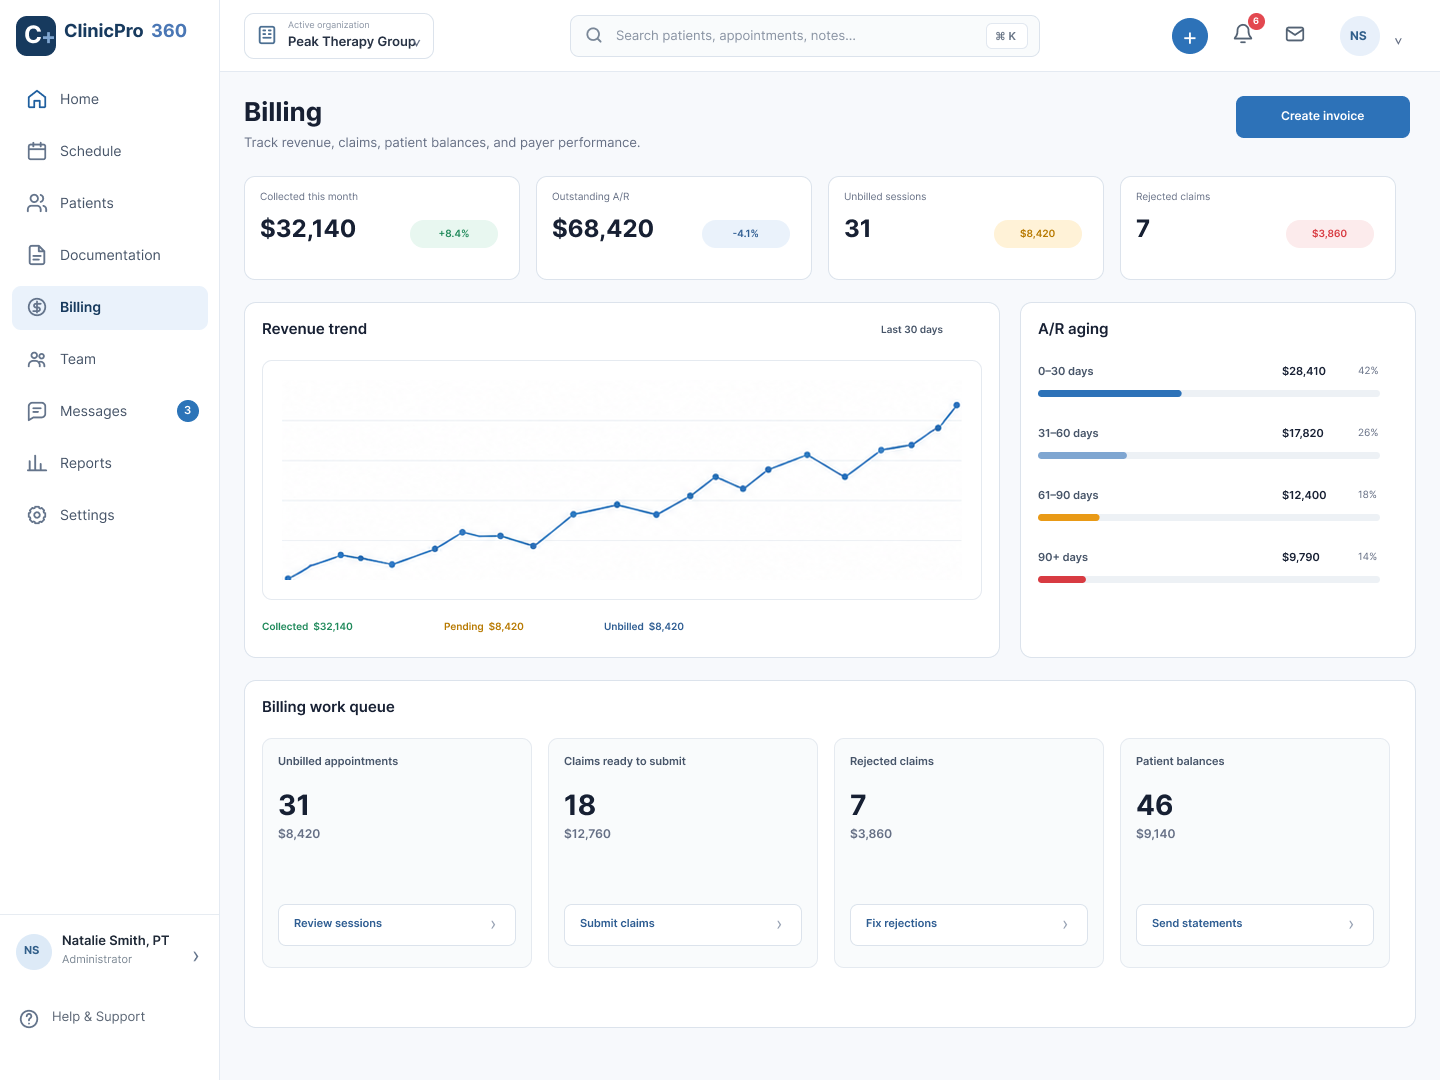Image resolution: width=1440 pixels, height=1080 pixels.
Task: Open the Last 30 days range selector
Action: (x=912, y=330)
